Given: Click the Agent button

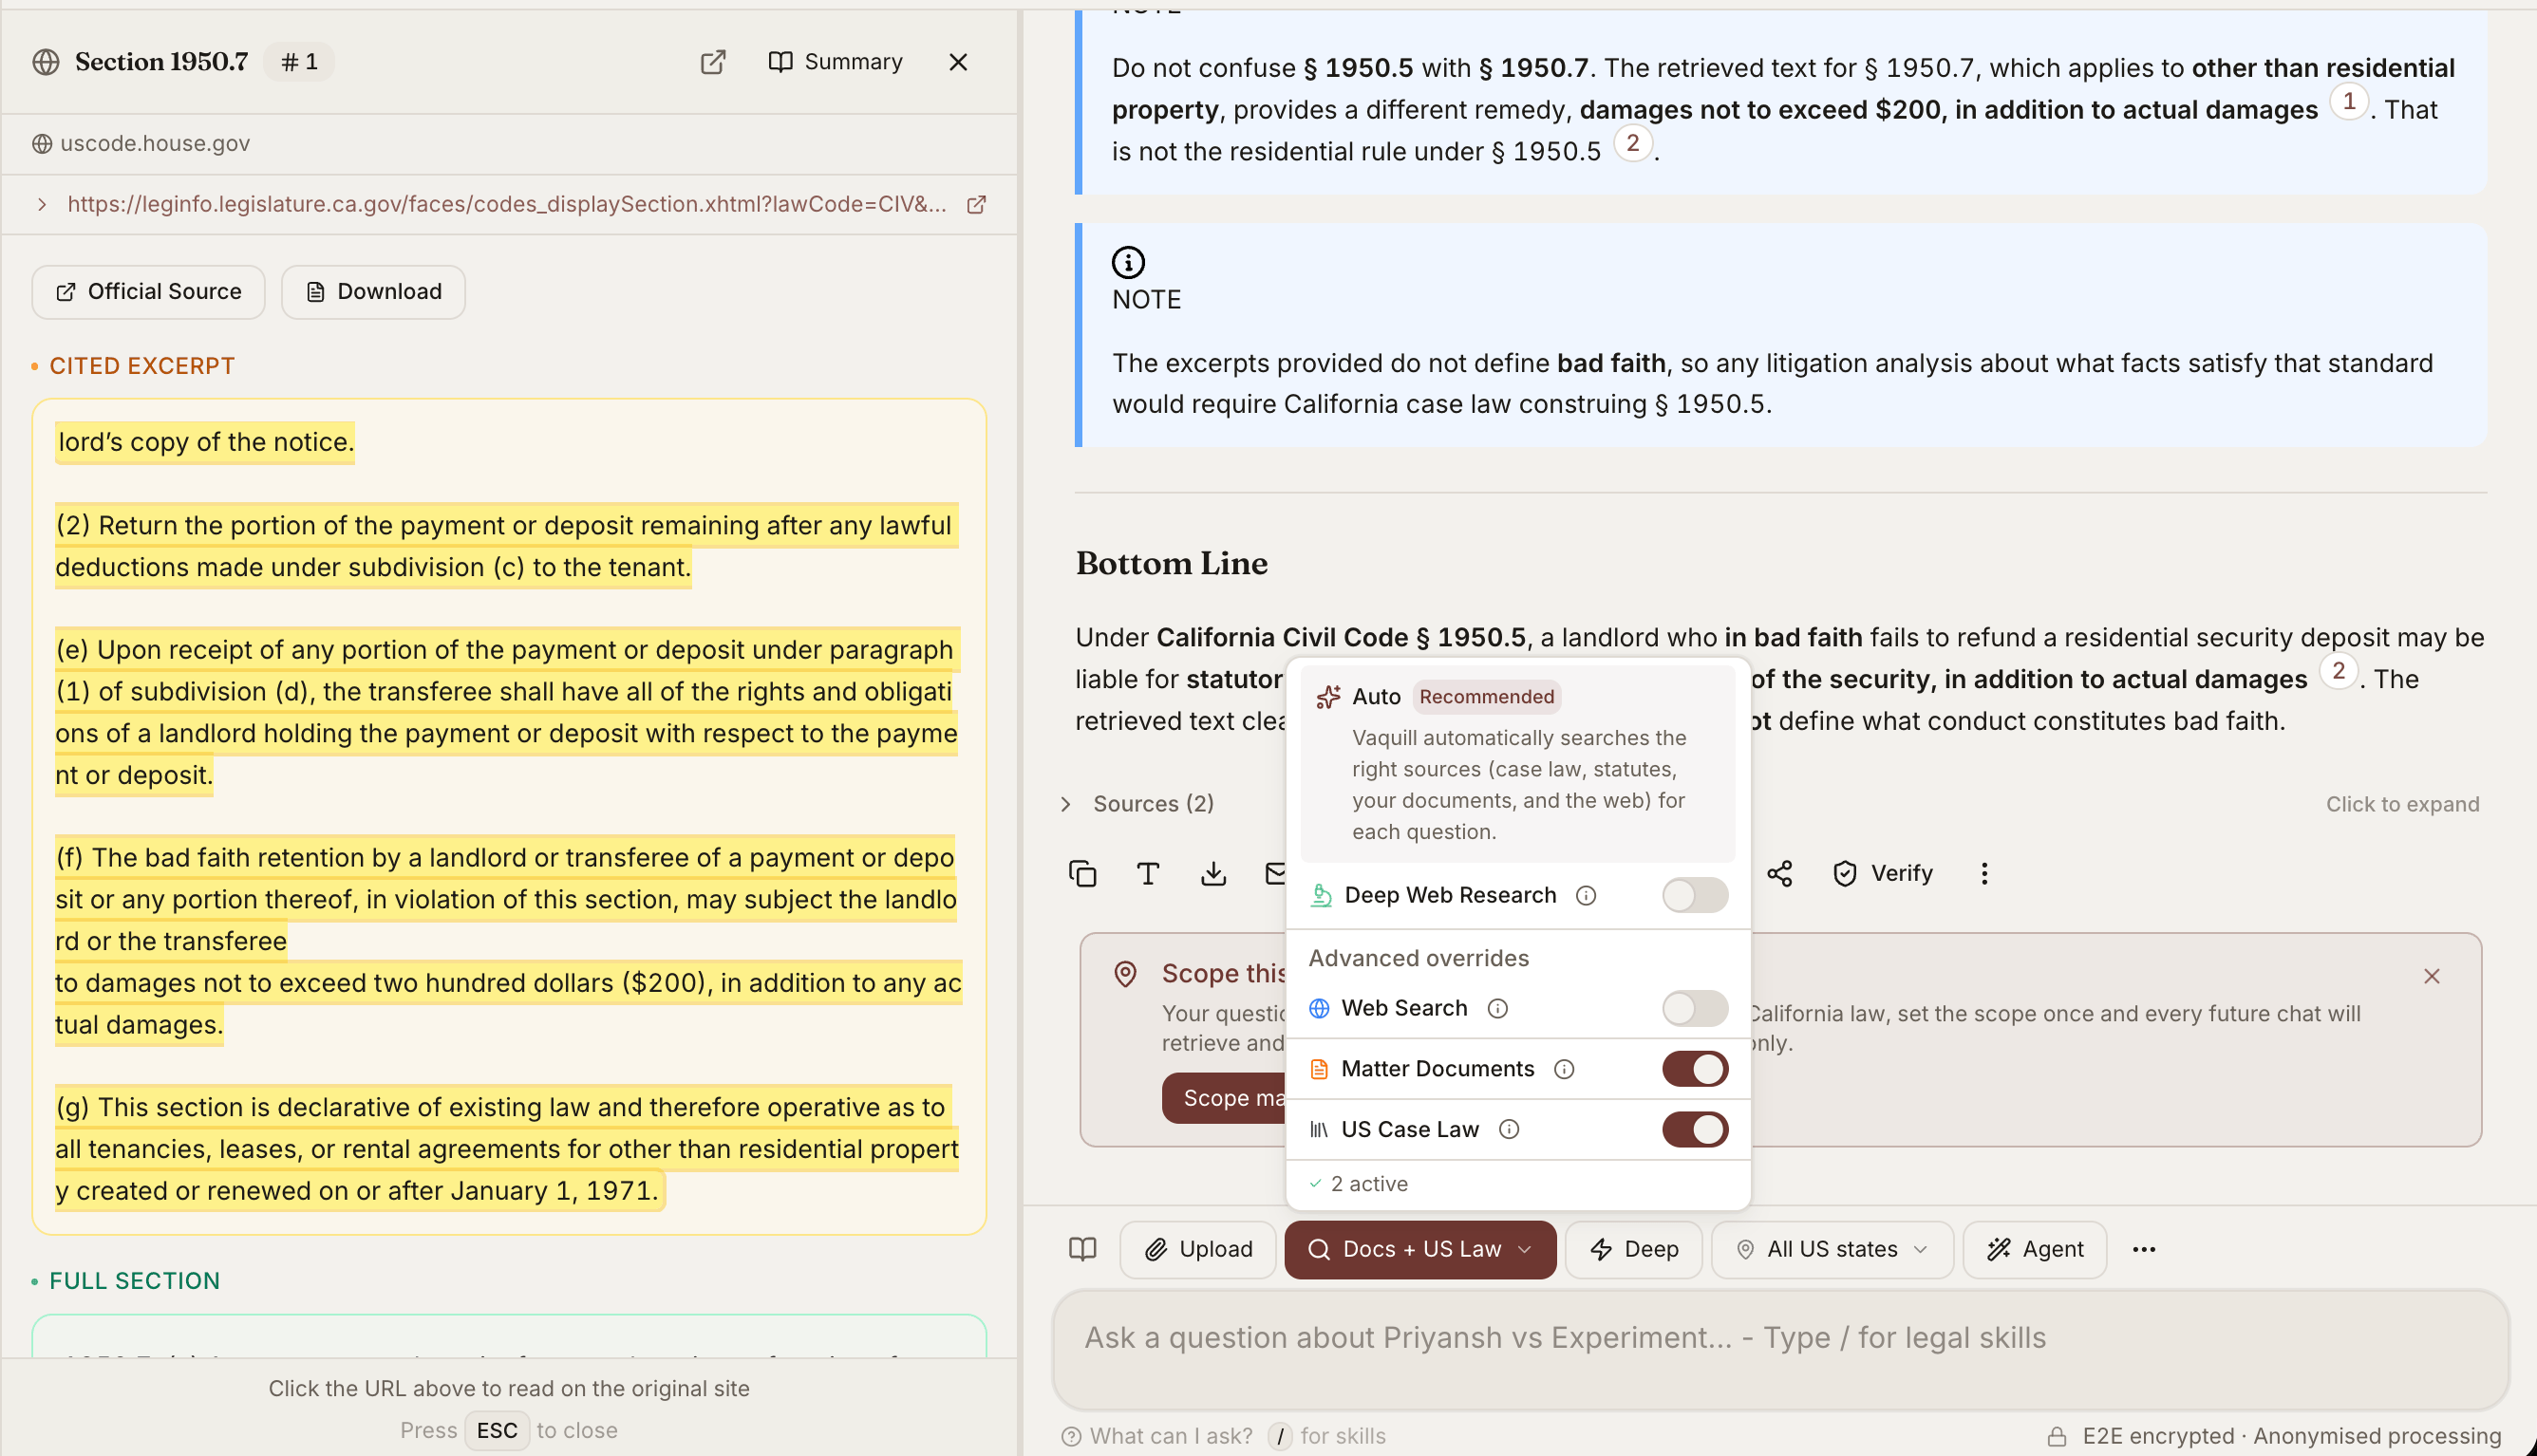Looking at the screenshot, I should 2034,1249.
